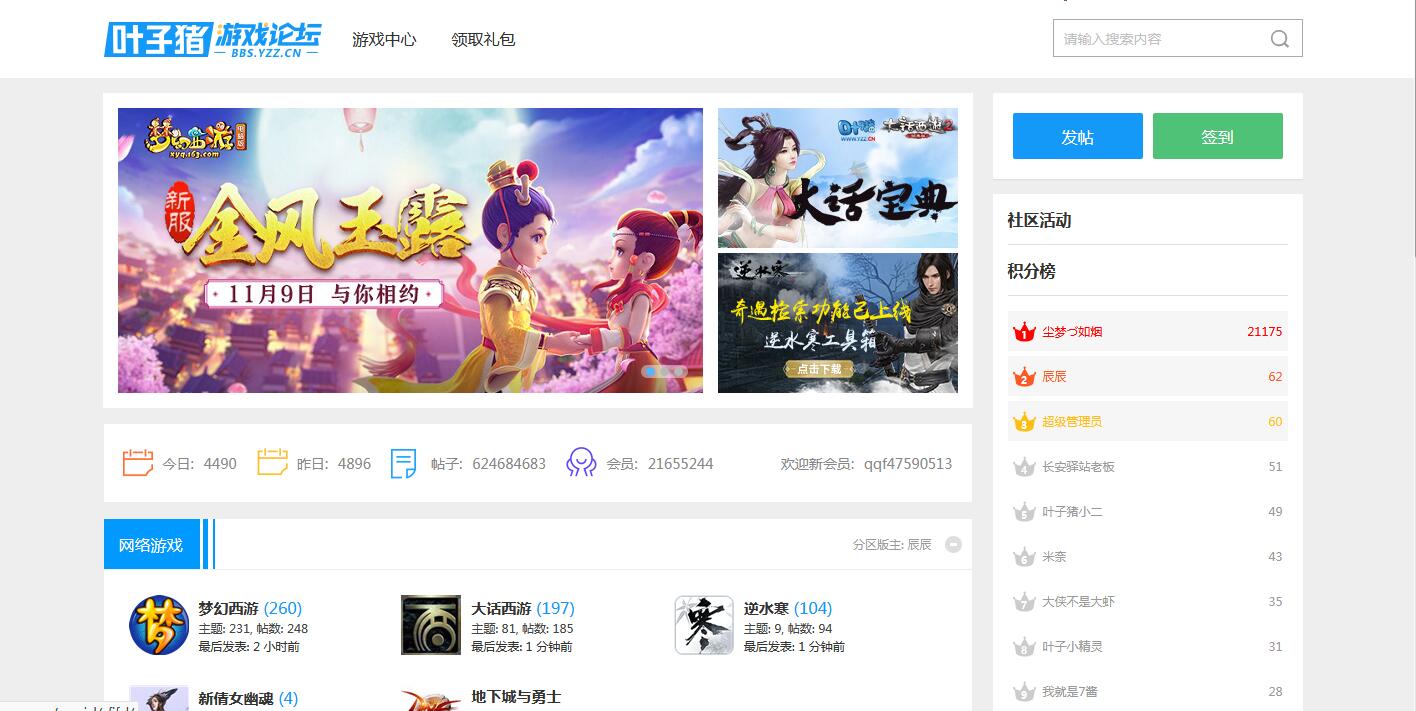The height and width of the screenshot is (711, 1416).
Task: Open user 叶子小精灵 in ranking
Action: [1072, 647]
